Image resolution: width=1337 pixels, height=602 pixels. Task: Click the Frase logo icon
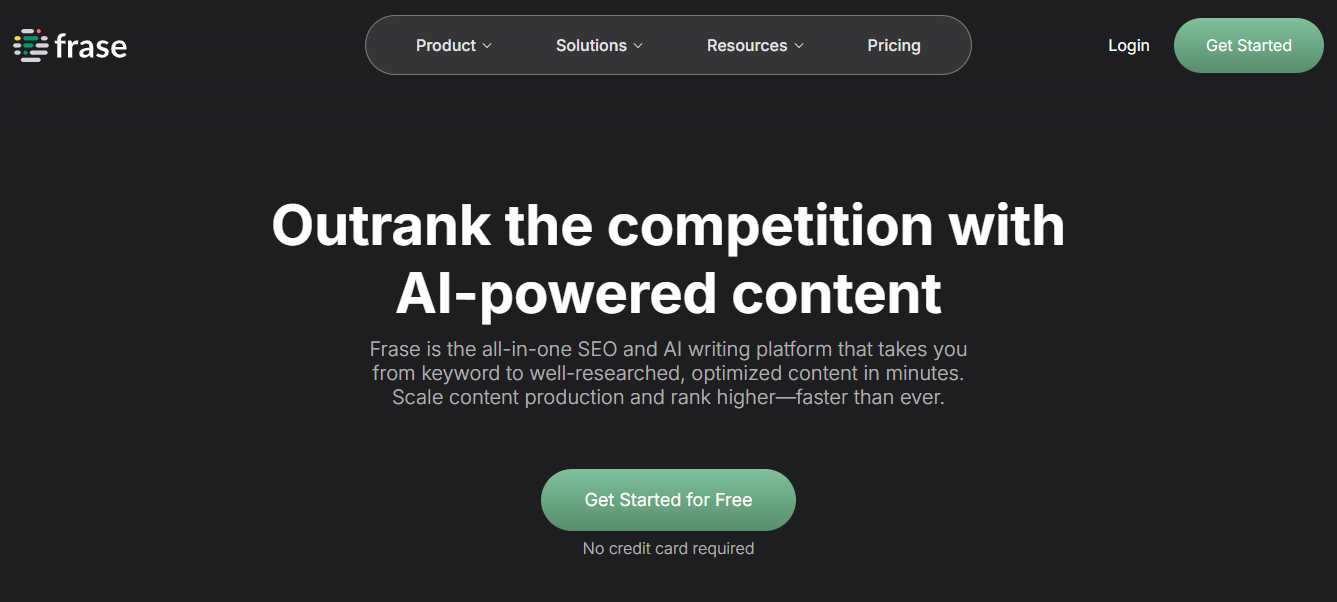(30, 45)
